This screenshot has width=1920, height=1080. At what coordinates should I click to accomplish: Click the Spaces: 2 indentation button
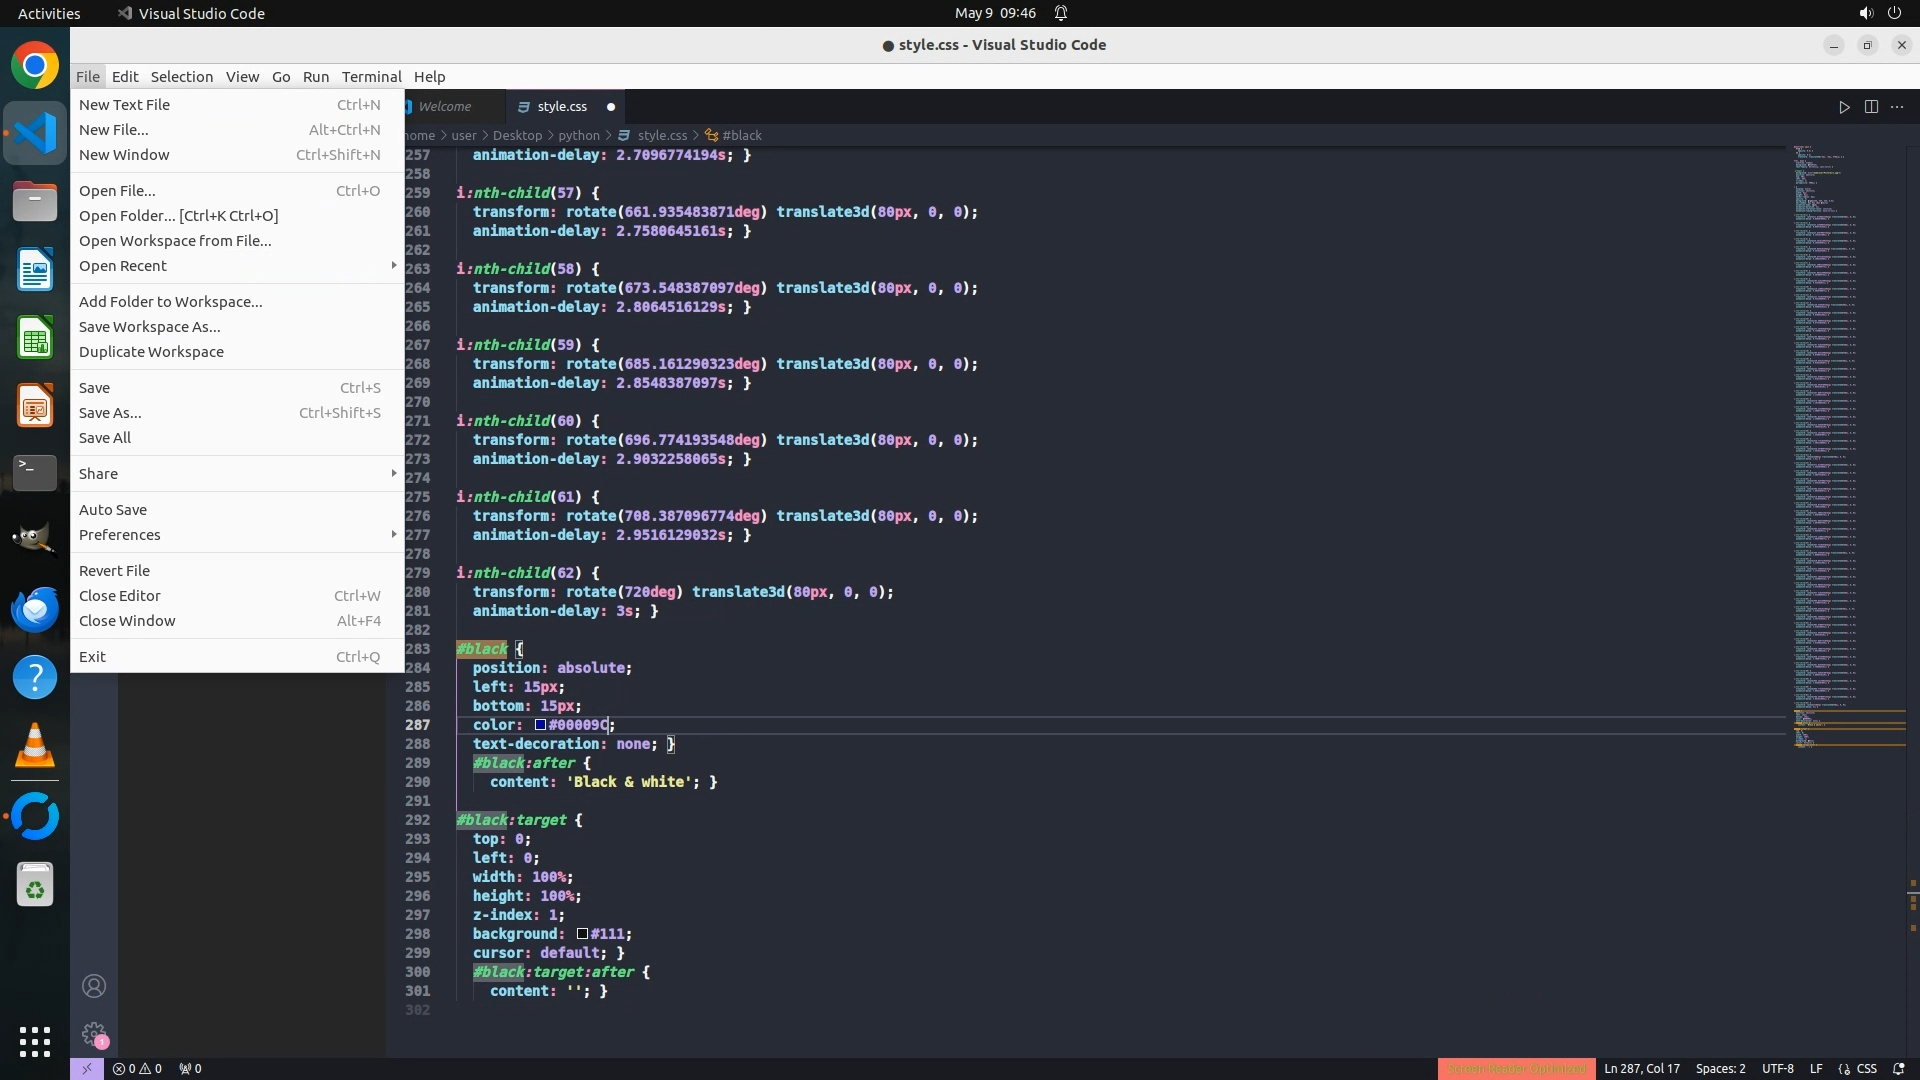(1720, 1068)
